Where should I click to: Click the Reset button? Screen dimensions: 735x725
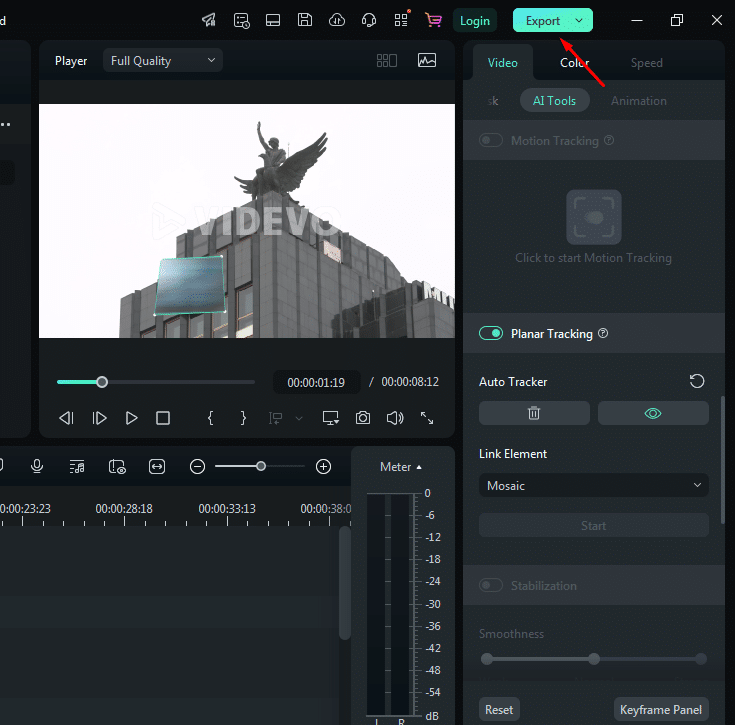499,710
